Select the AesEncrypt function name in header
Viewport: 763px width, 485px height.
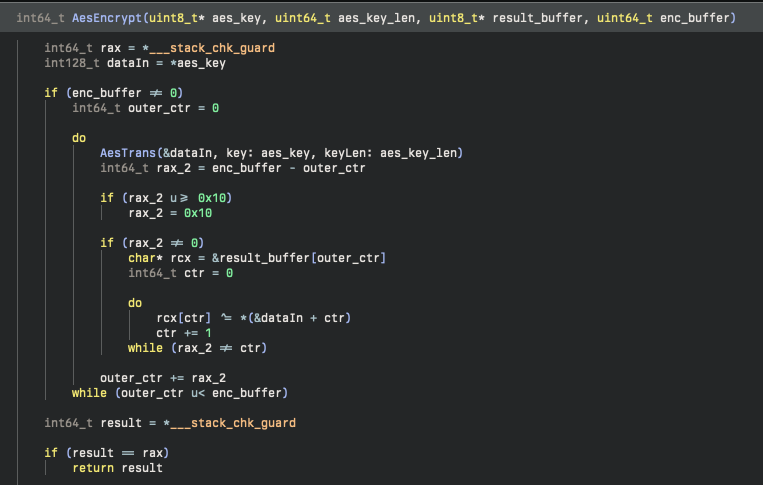click(107, 18)
